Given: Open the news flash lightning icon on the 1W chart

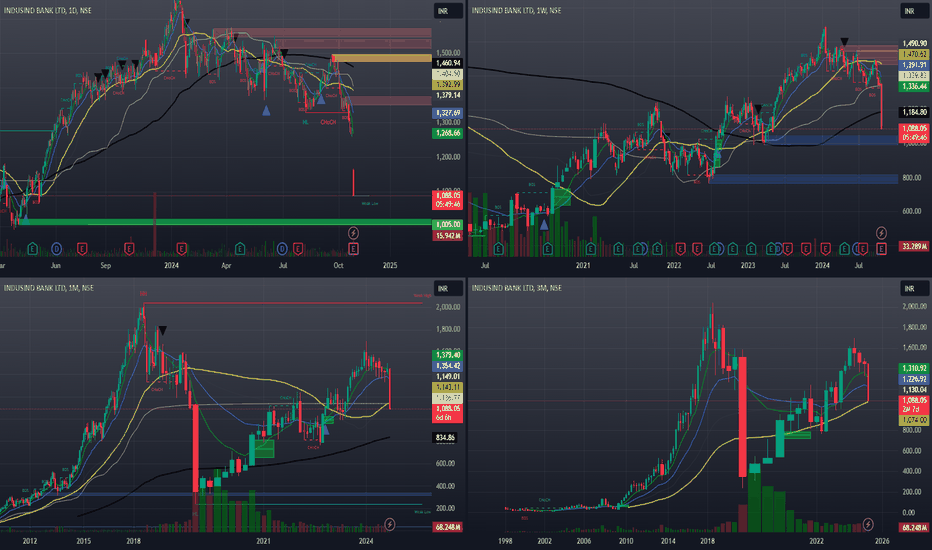Looking at the screenshot, I should point(881,232).
